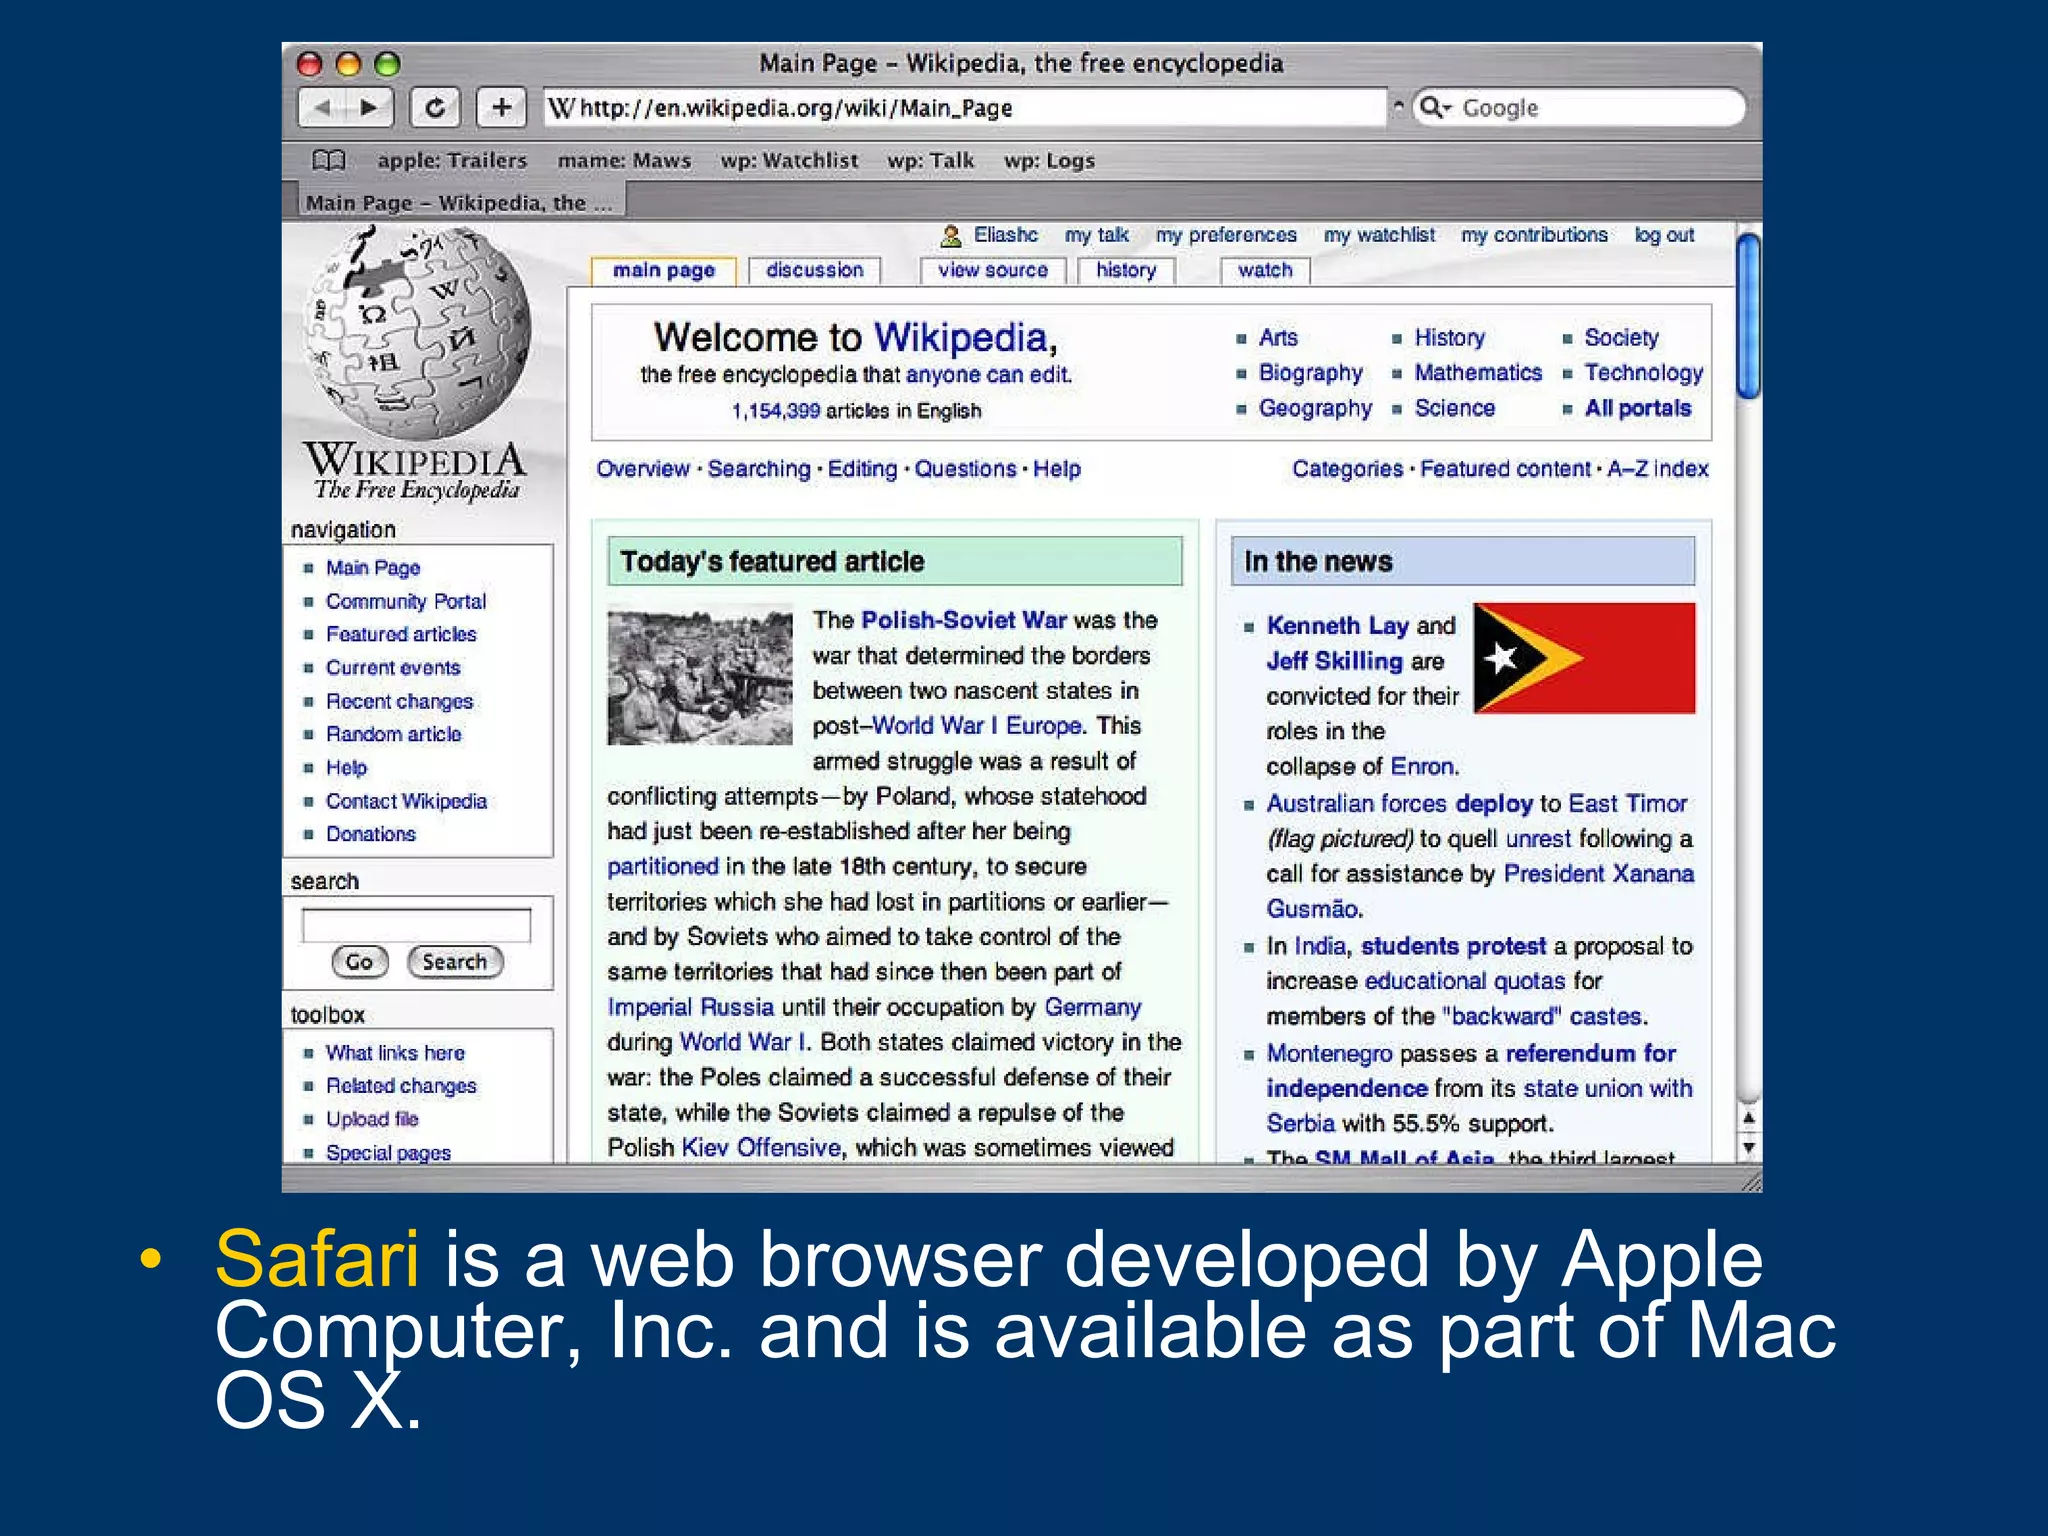Open the wp: Logs bookmark
The width and height of the screenshot is (2048, 1536).
point(1049,160)
